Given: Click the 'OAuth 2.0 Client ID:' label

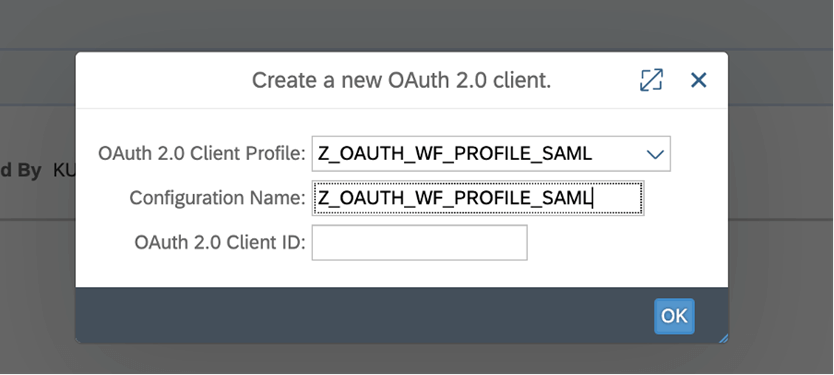Looking at the screenshot, I should [220, 243].
